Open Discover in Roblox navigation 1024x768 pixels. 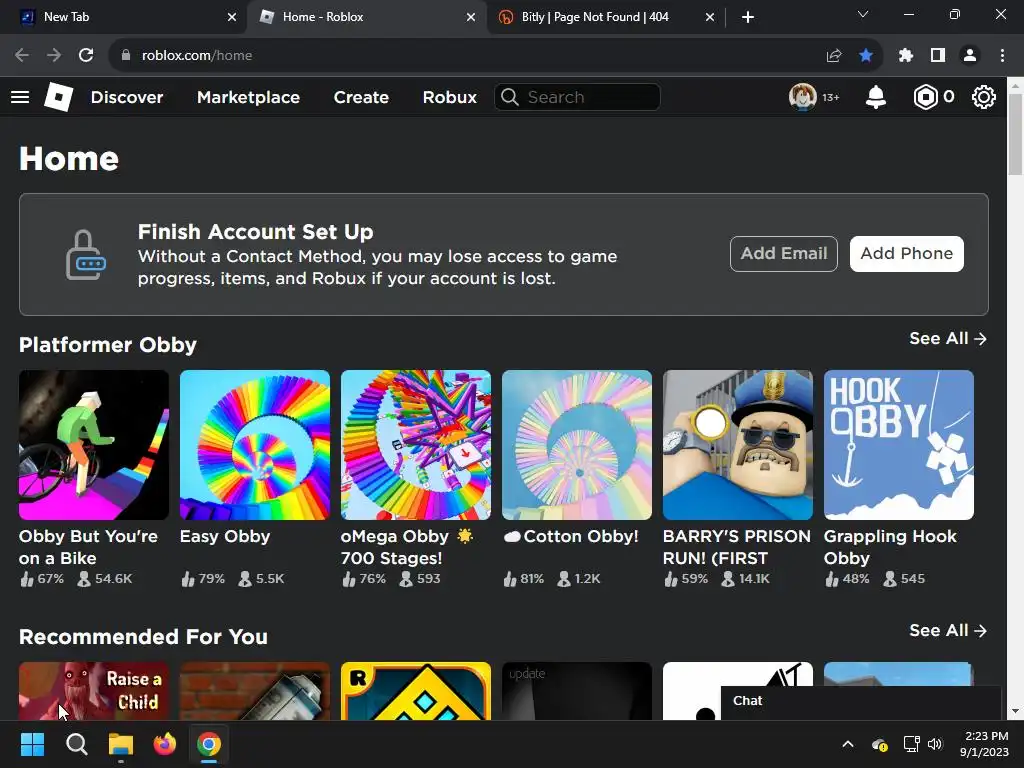tap(127, 97)
